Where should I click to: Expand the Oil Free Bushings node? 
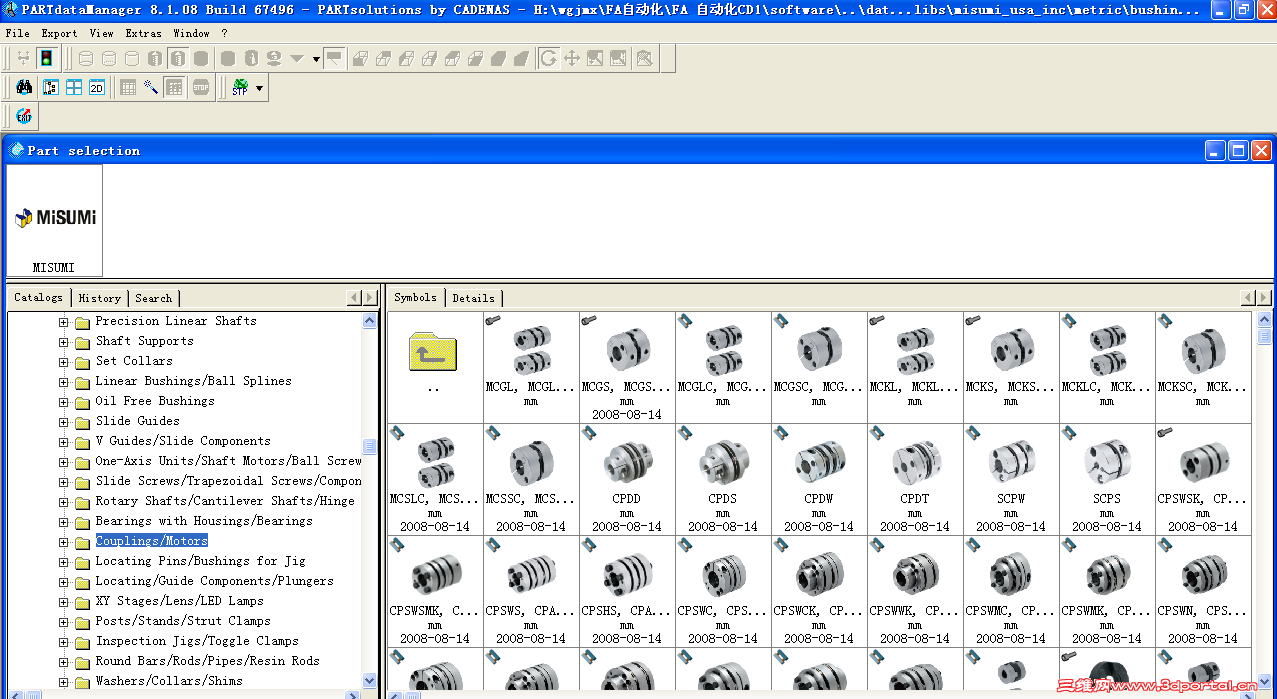pyautogui.click(x=64, y=402)
